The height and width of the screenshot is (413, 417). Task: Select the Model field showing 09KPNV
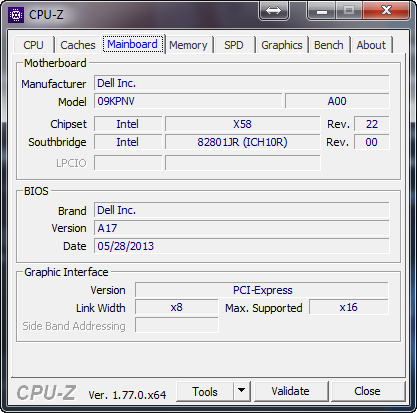(x=188, y=101)
